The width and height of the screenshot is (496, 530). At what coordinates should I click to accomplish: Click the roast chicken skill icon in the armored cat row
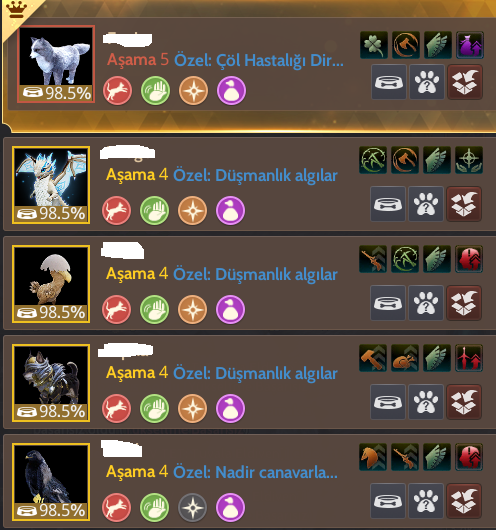coord(405,358)
